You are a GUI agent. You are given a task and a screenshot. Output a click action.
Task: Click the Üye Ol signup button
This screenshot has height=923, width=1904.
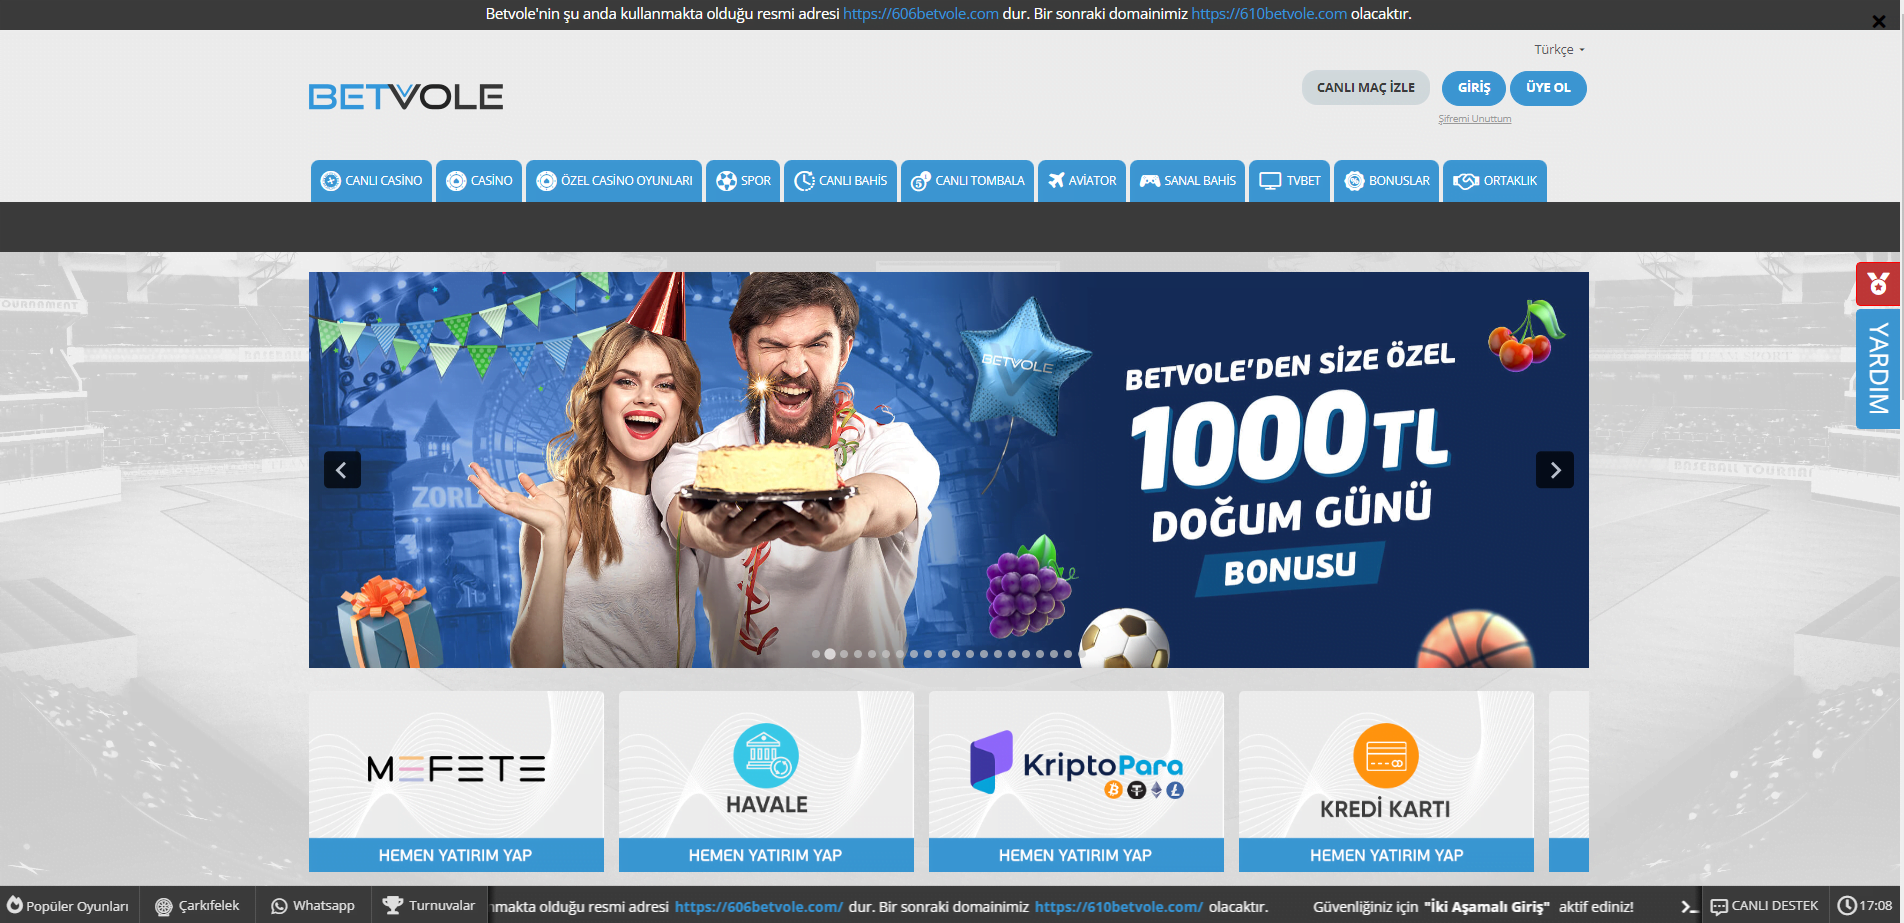tap(1547, 88)
